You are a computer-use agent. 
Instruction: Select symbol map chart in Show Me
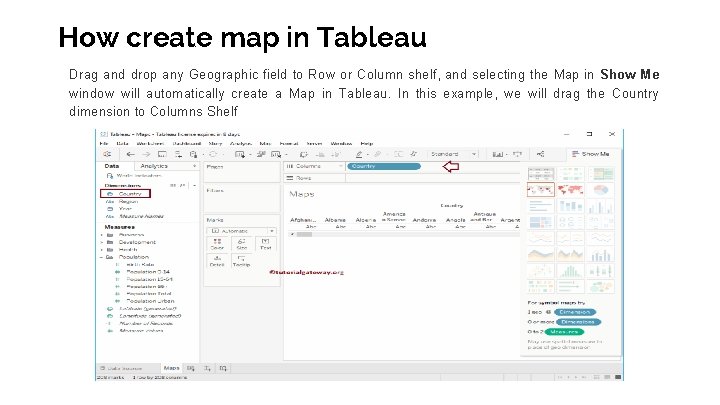[540, 190]
